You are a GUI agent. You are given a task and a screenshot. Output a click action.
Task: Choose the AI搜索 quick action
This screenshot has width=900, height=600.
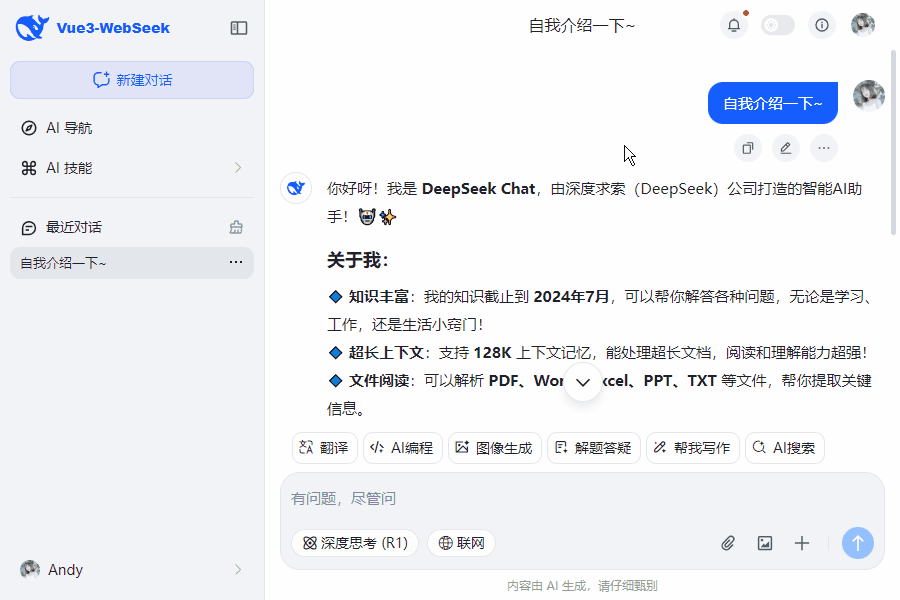(x=785, y=448)
